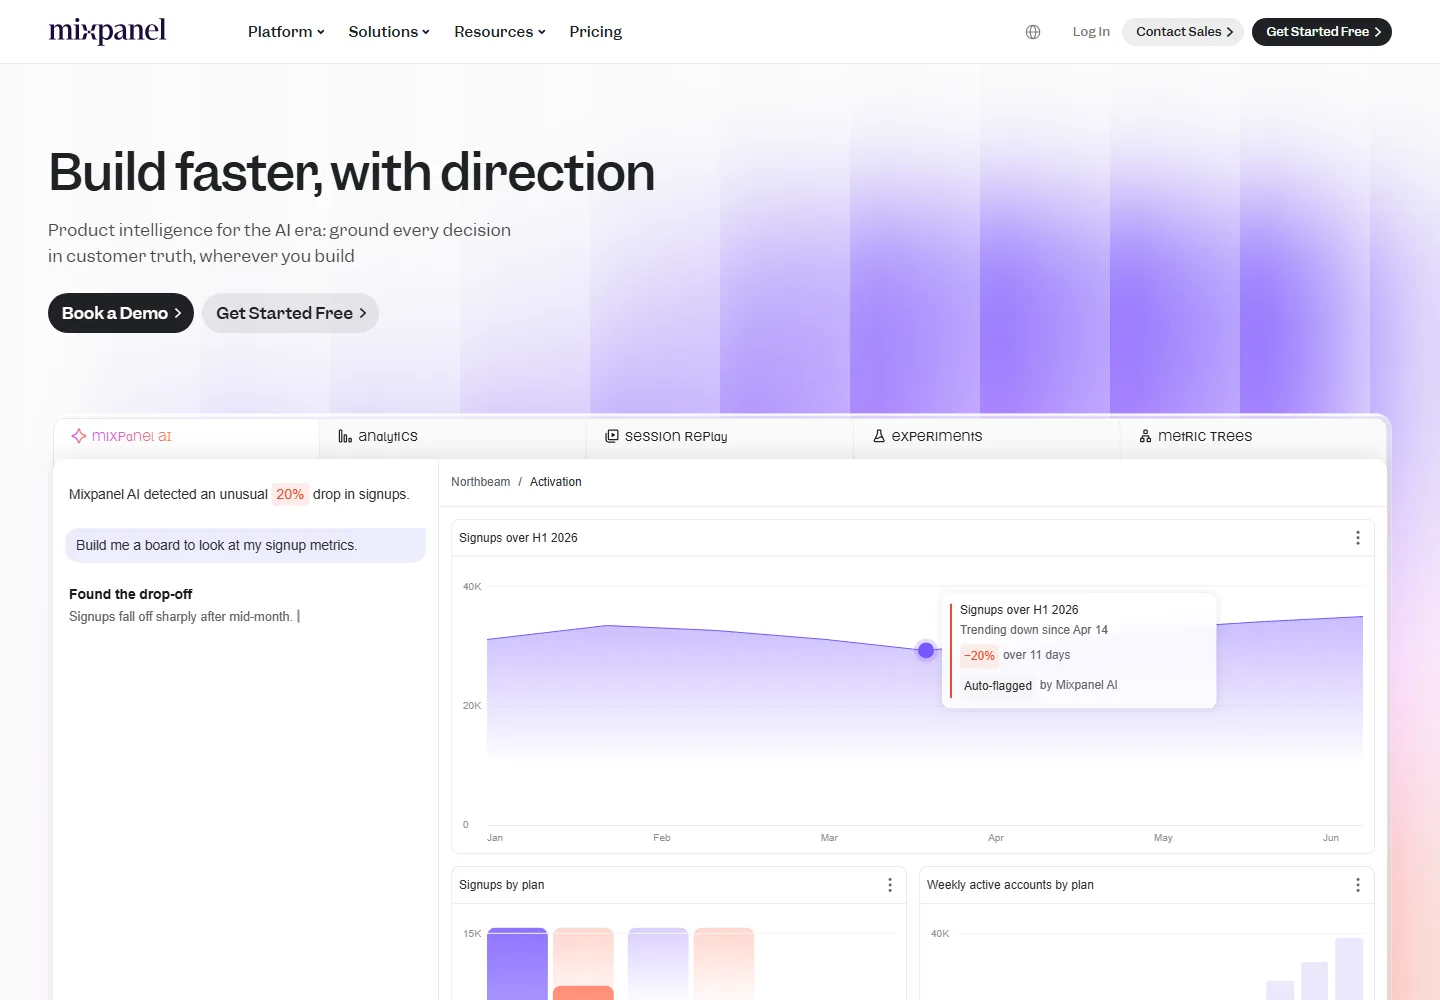Click the 'Weekly active accounts by plan' title

(1010, 885)
